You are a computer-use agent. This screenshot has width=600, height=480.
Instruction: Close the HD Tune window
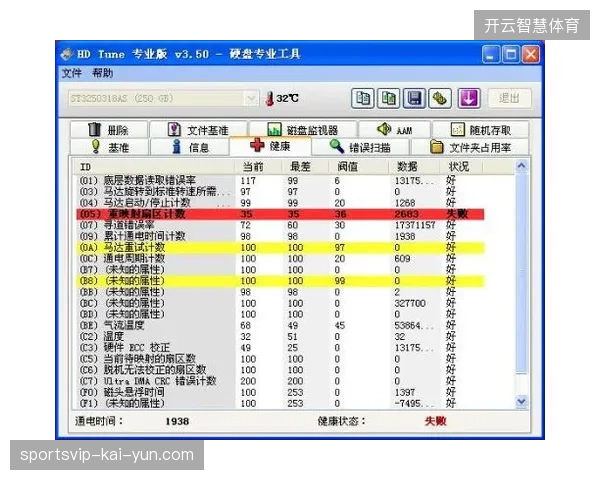[x=531, y=54]
